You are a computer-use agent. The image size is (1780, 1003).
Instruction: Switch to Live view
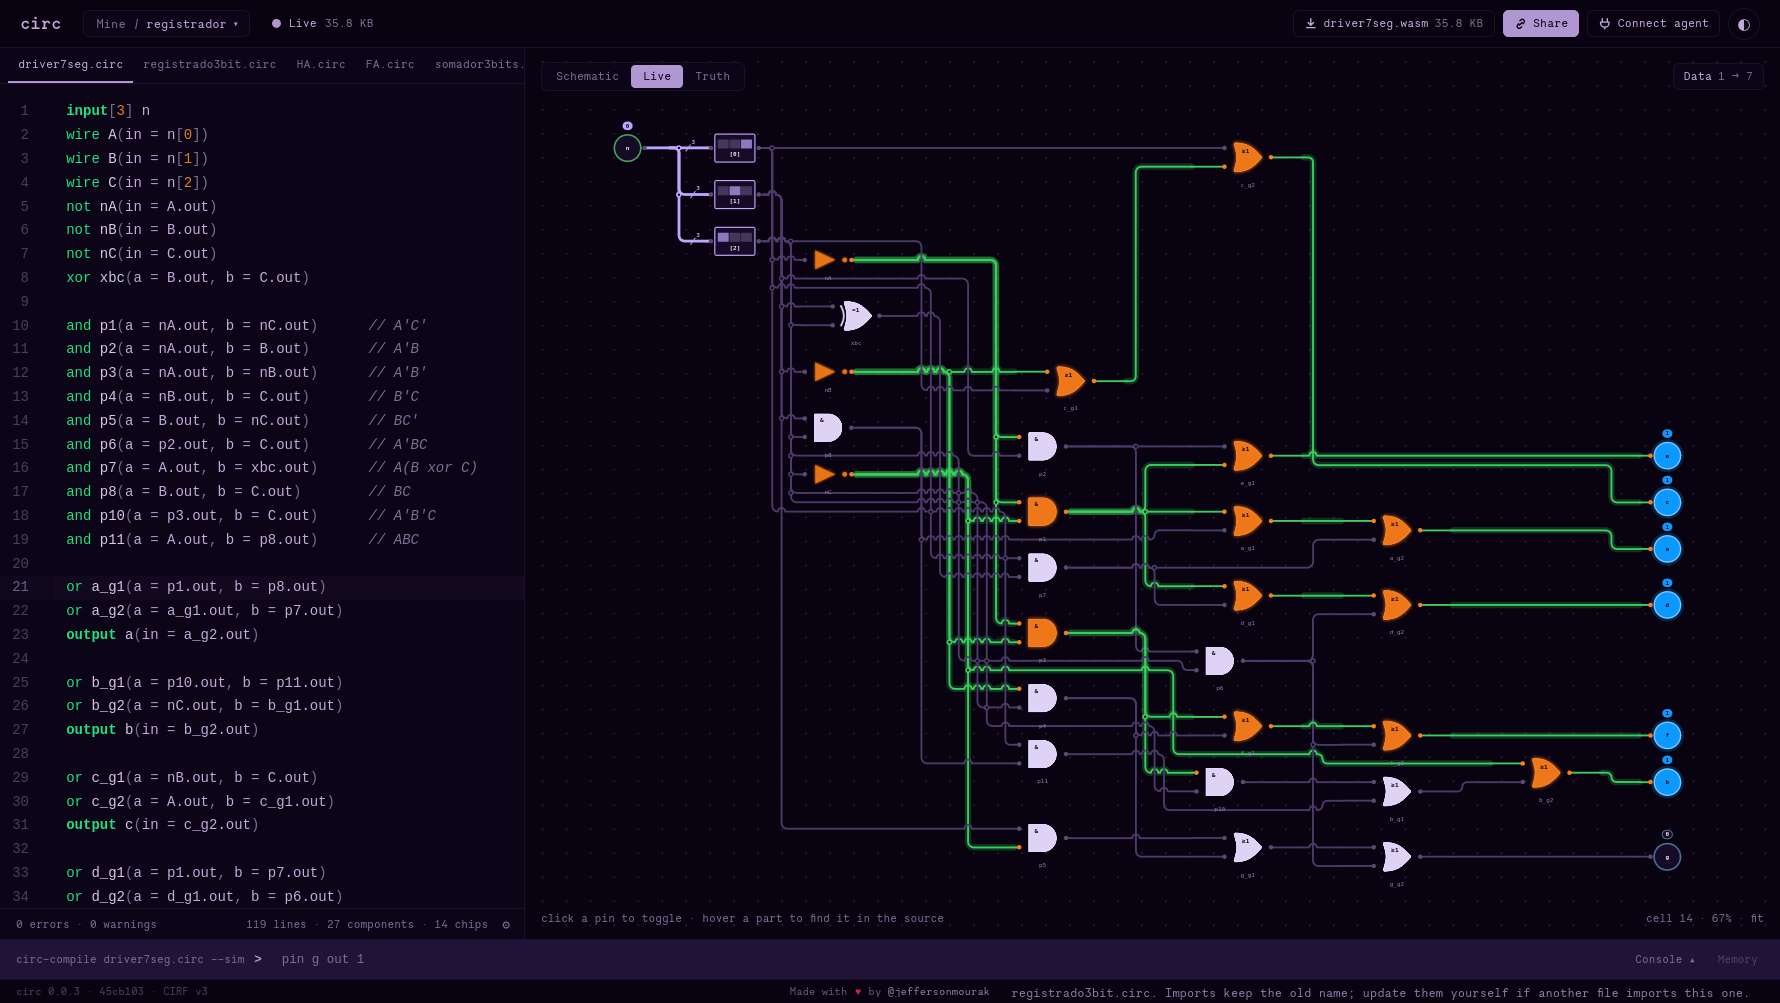(x=657, y=76)
